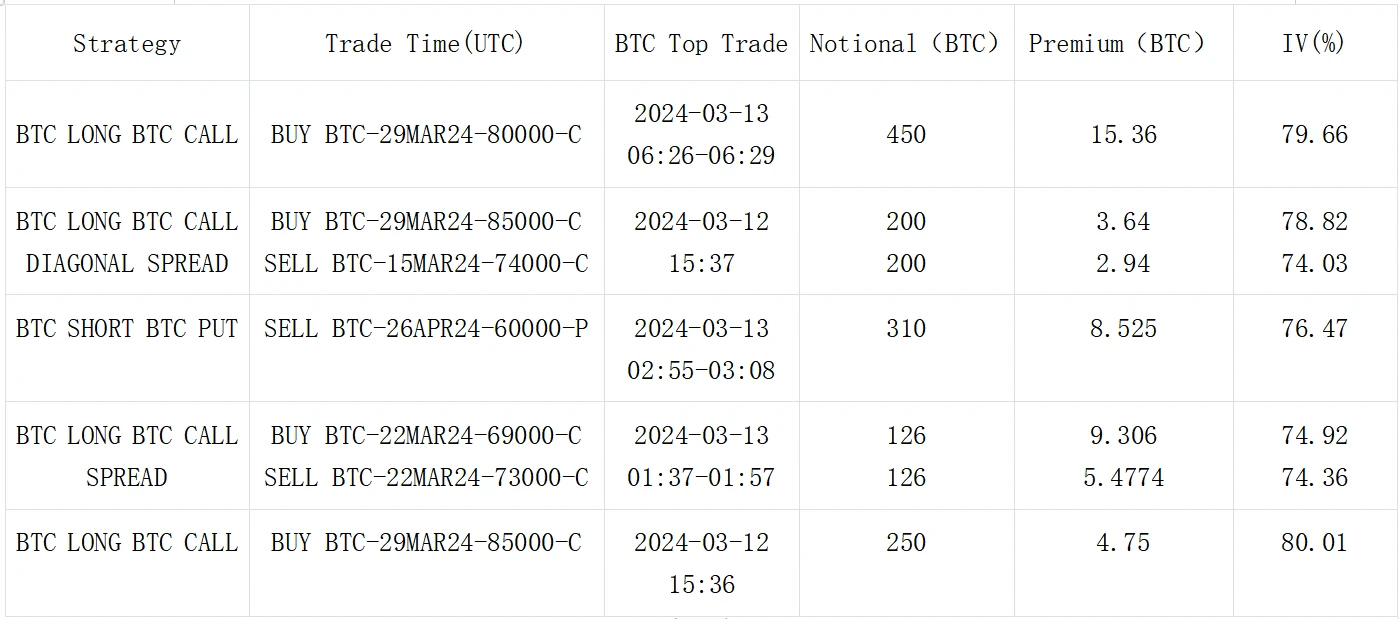
Task: Click the 15.36 premium value
Action: click(1123, 135)
